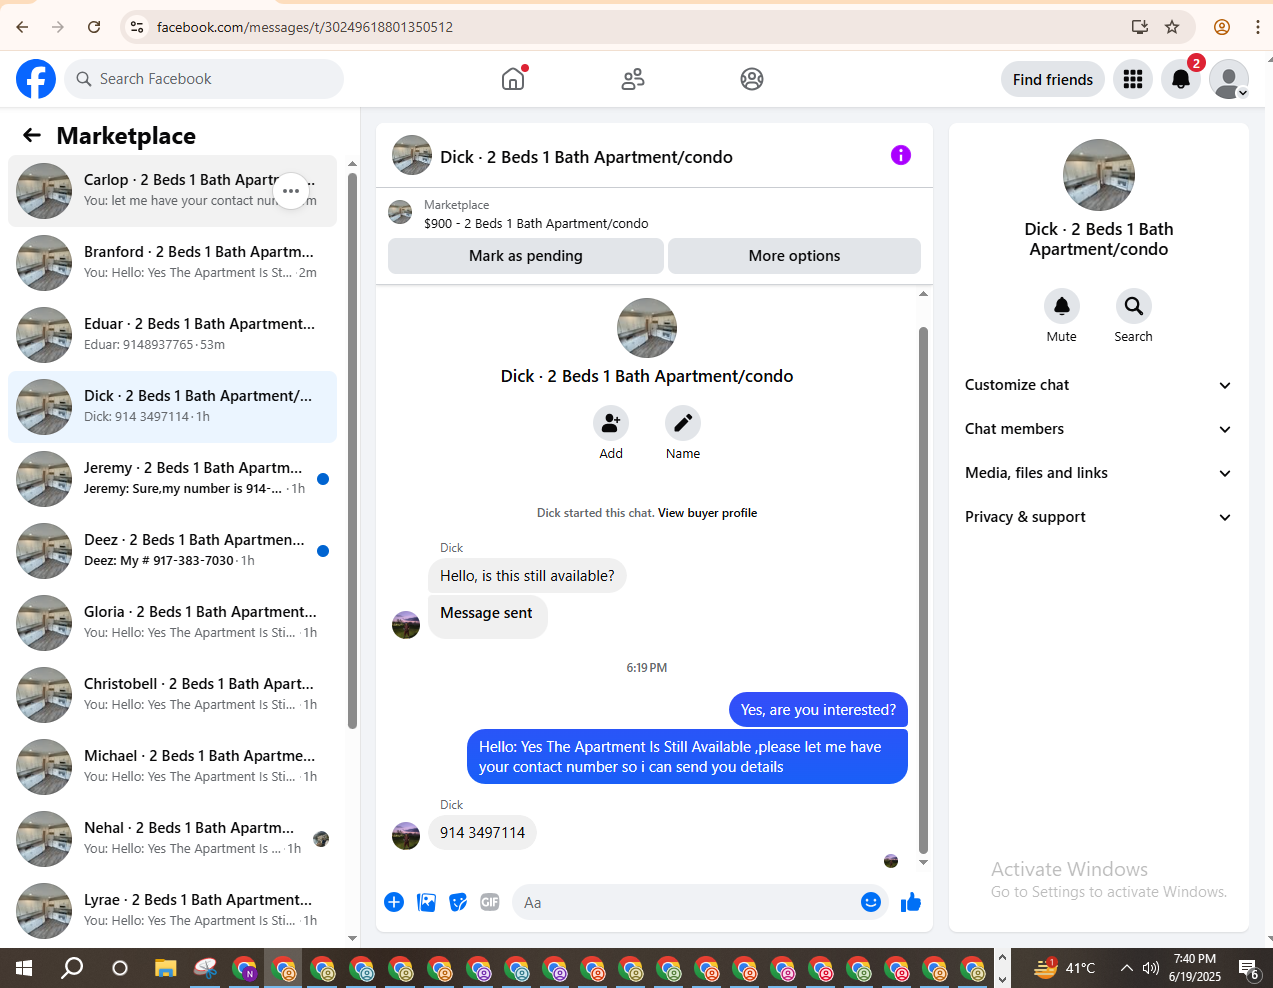Open the Jeremy unread conversation

172,479
